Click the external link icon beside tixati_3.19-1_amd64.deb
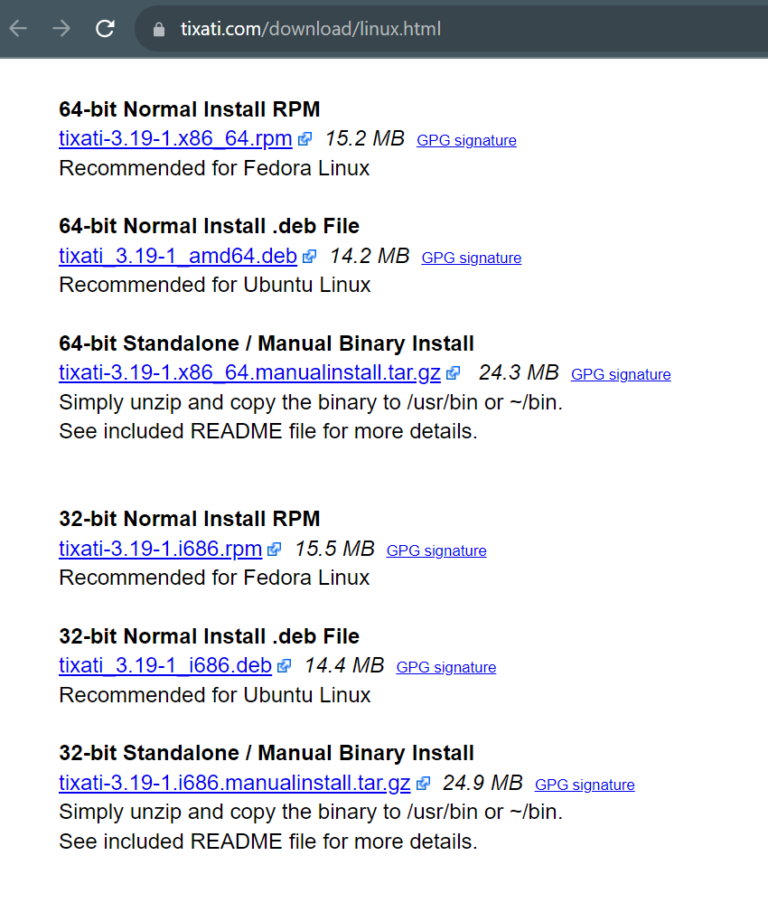 (x=309, y=256)
